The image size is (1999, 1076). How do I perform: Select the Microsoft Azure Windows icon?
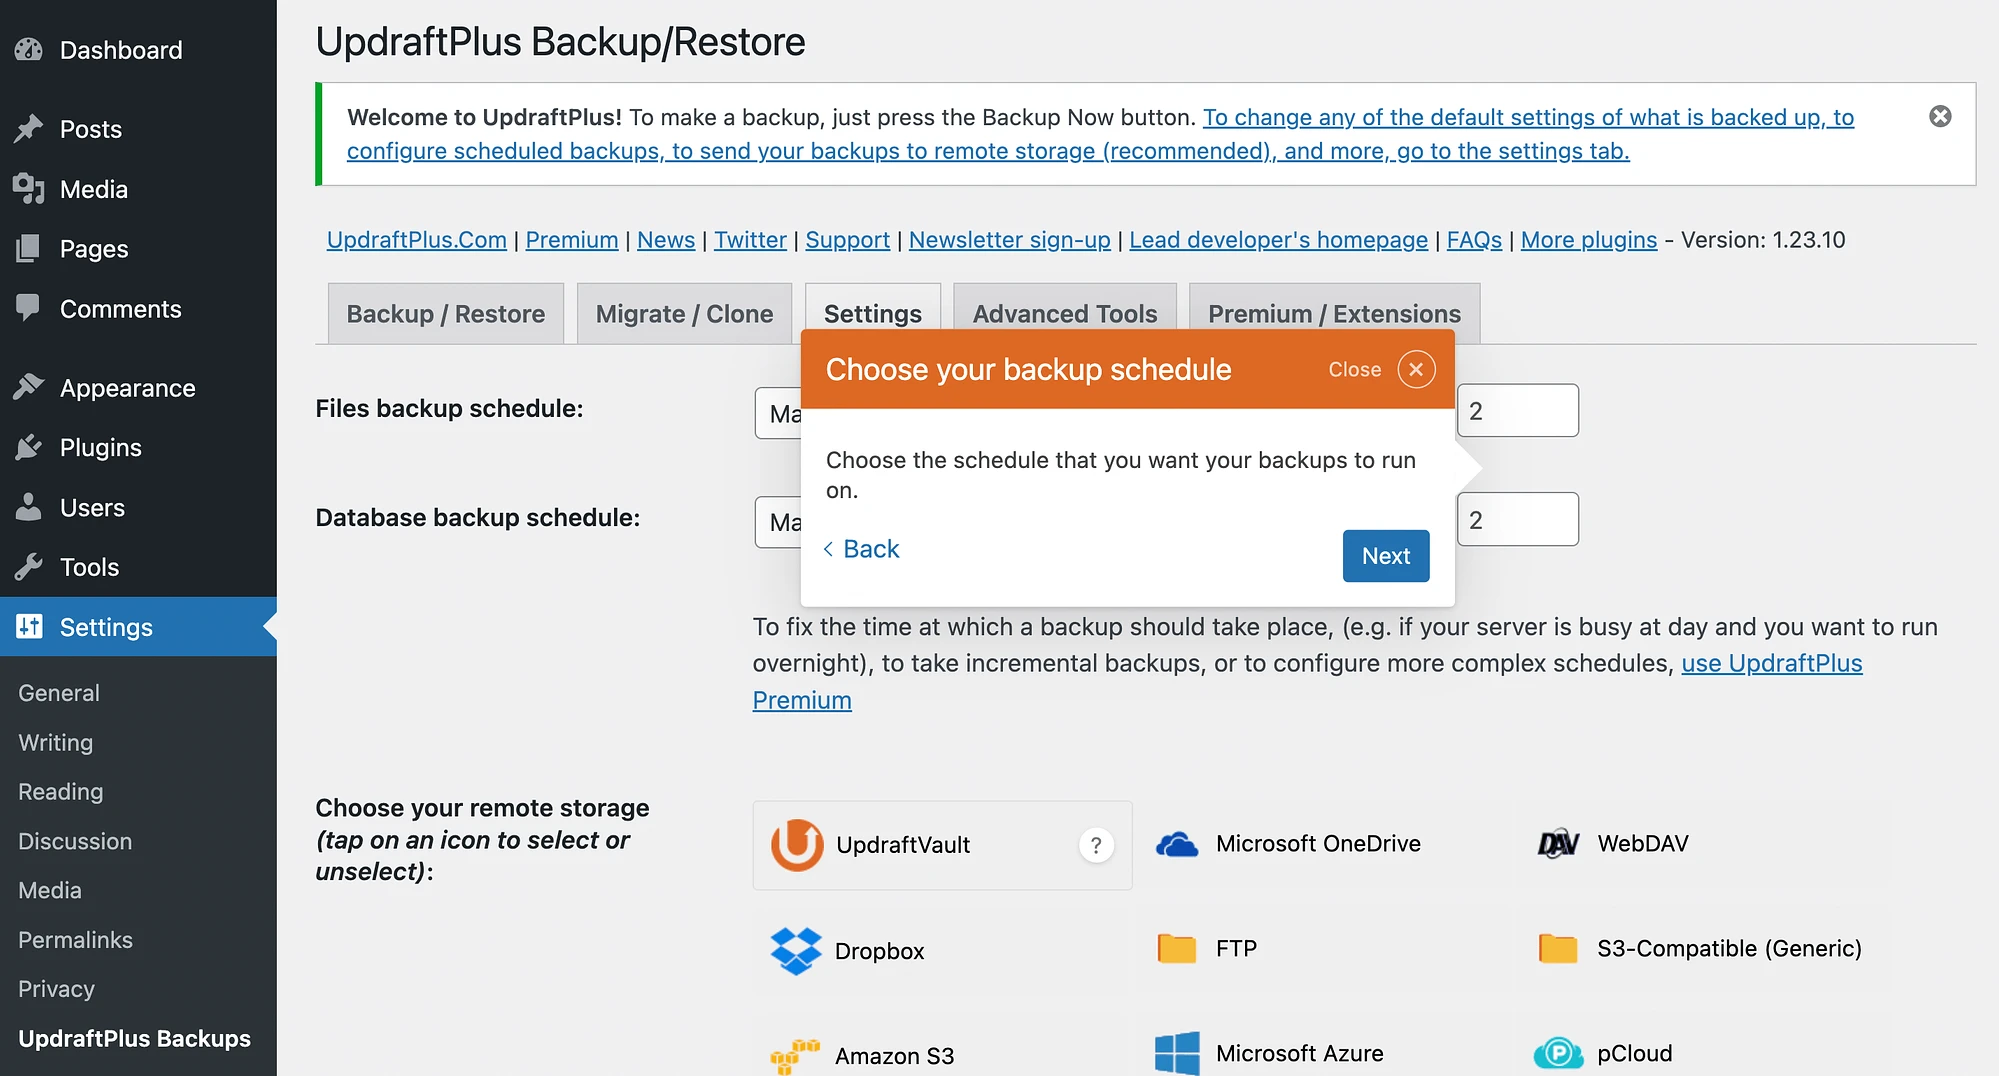(x=1177, y=1053)
